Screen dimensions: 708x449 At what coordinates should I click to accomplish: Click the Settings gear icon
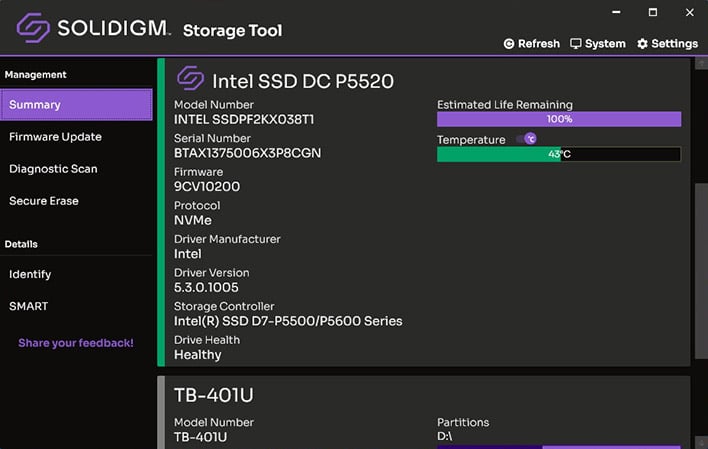[642, 44]
